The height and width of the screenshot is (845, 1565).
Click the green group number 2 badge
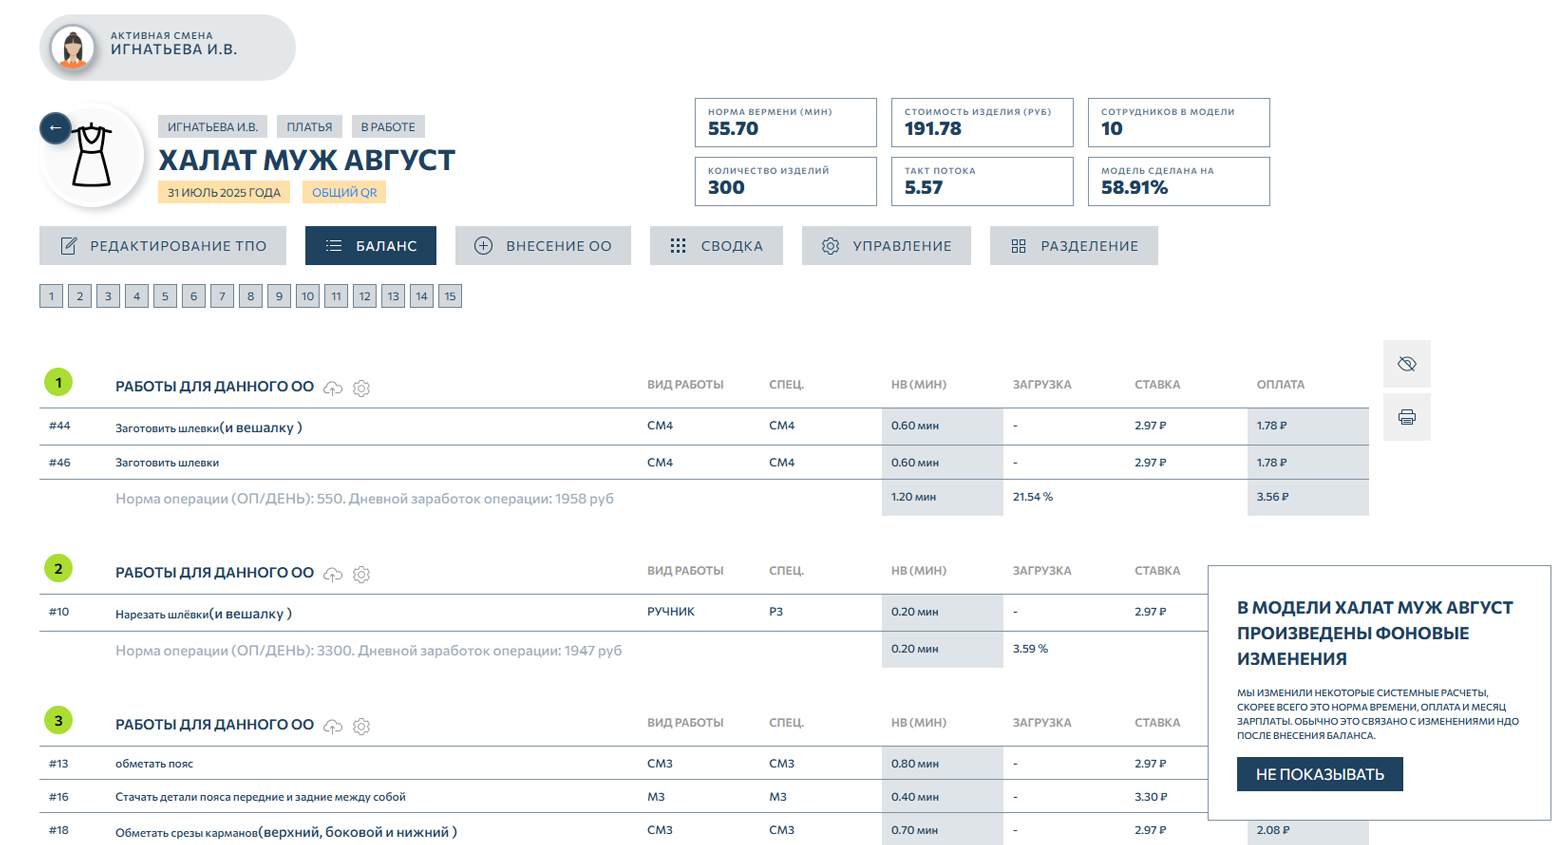(x=58, y=569)
